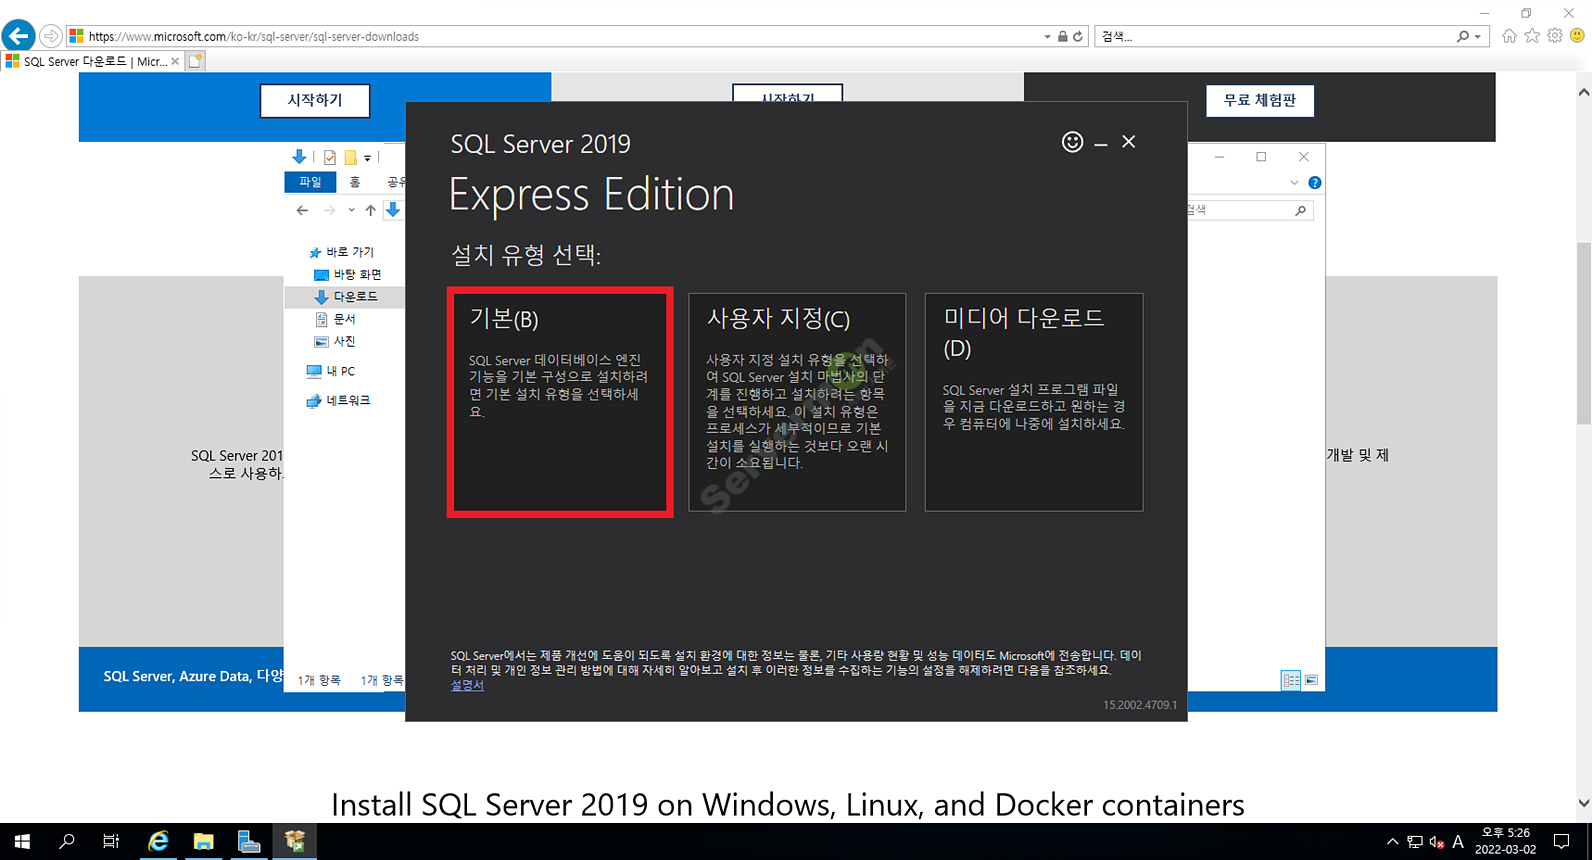Click Explorer forward navigation arrow
Viewport: 1592px width, 860px height.
coord(329,210)
